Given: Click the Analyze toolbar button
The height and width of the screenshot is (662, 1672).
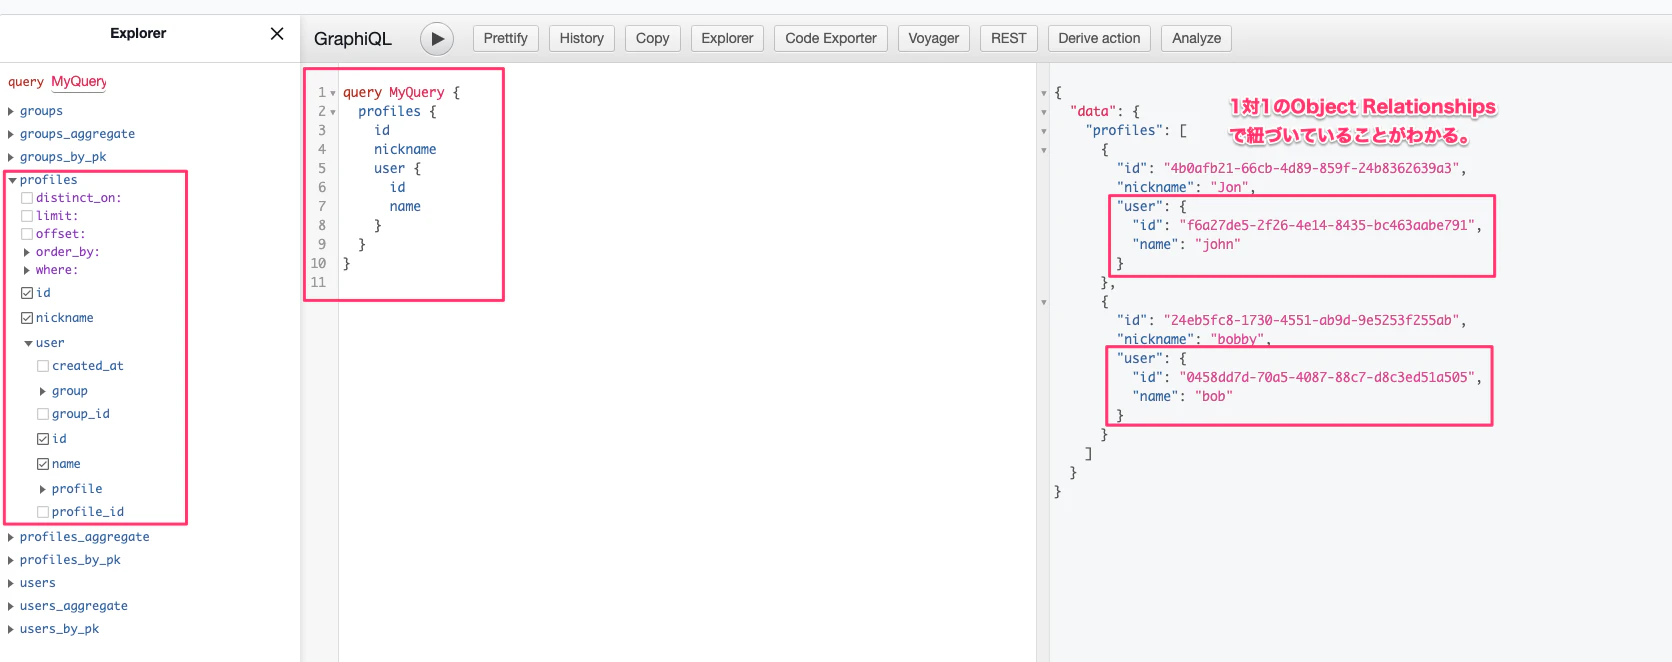Looking at the screenshot, I should (1197, 39).
